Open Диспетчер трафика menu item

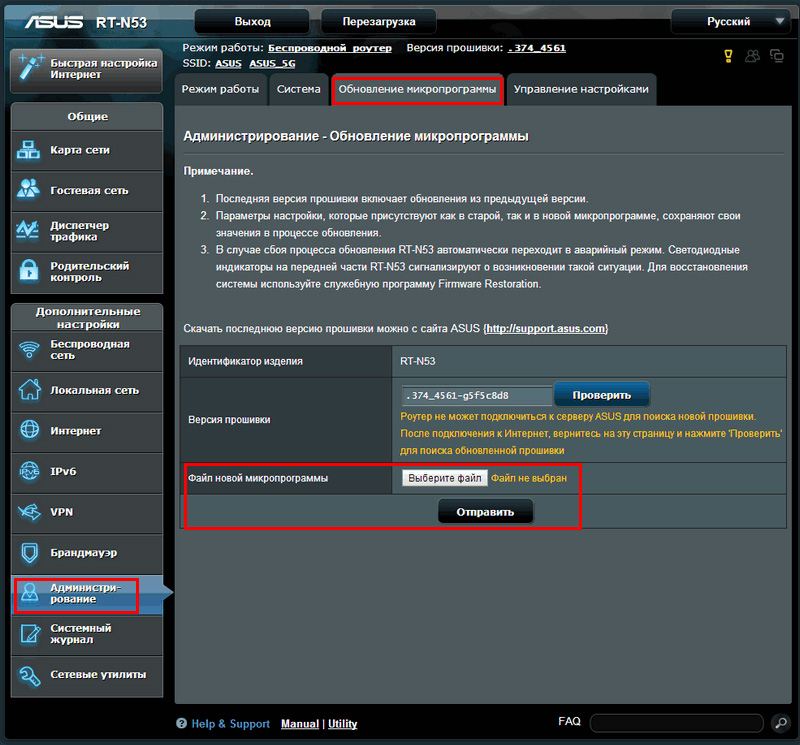click(x=87, y=231)
